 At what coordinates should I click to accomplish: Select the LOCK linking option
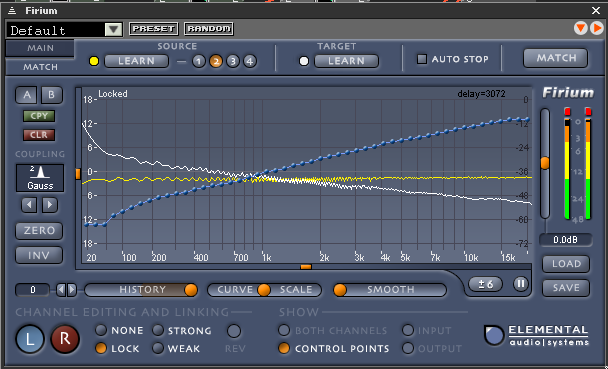(101, 348)
